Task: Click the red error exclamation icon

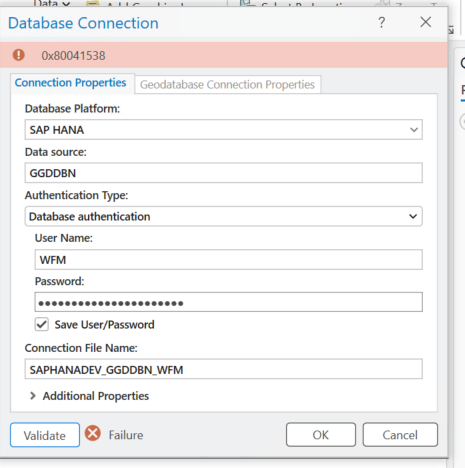Action: coord(19,55)
